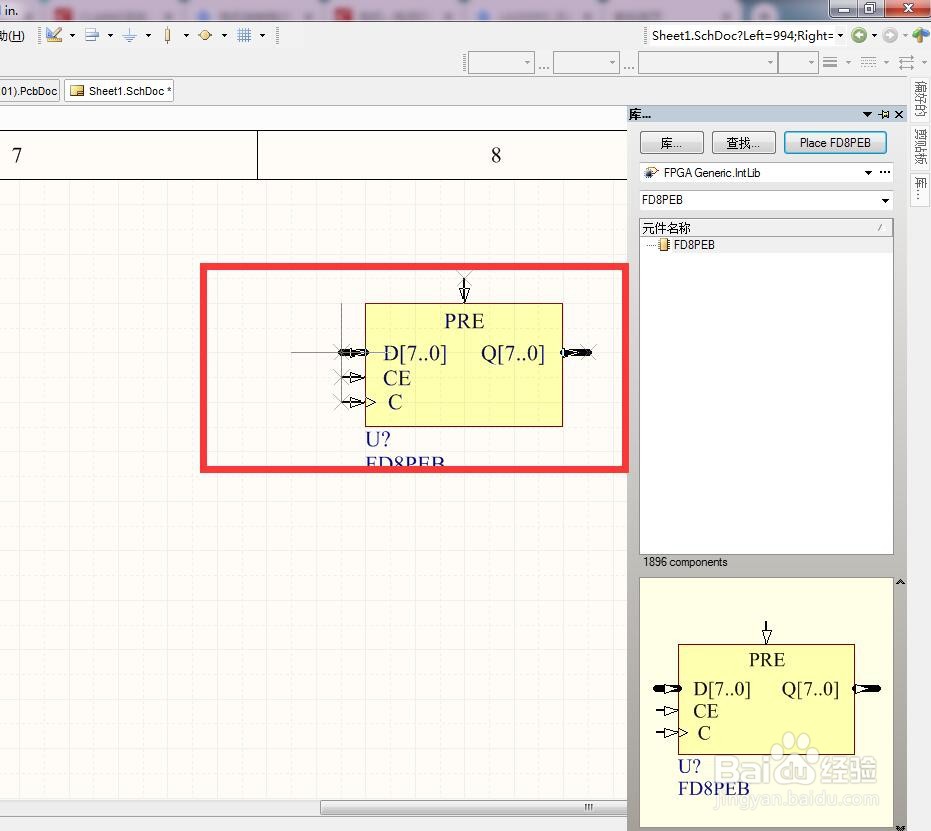Click the arrow direction style icon
The height and width of the screenshot is (831, 931).
(x=906, y=62)
